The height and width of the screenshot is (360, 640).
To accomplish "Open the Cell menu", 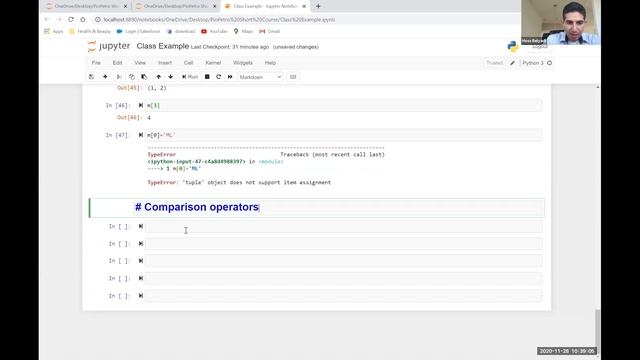I will pyautogui.click(x=188, y=63).
